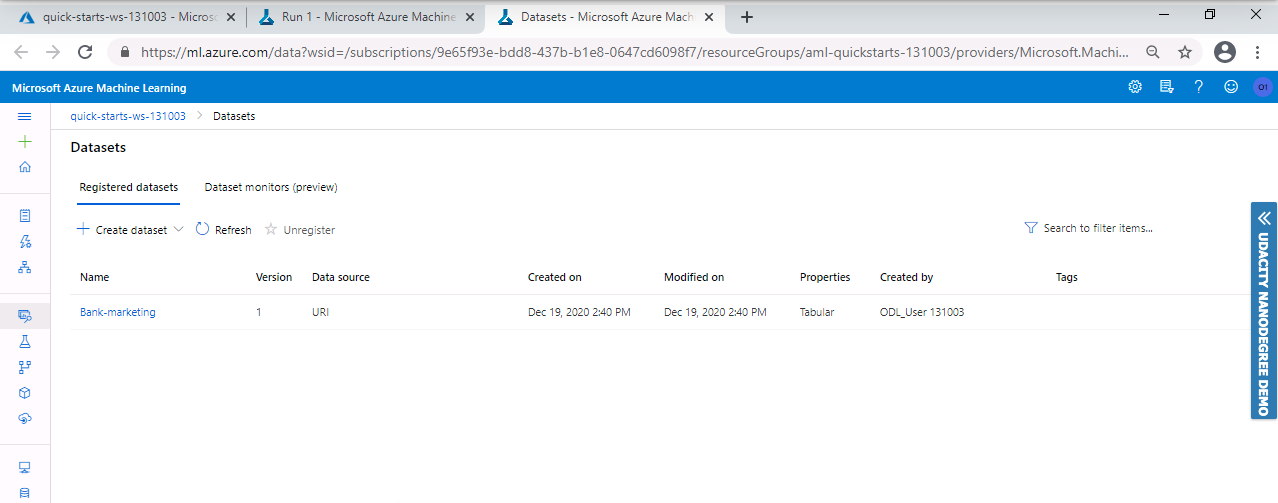The image size is (1278, 503).
Task: Click the ODL_User 131003 cell
Action: click(922, 312)
